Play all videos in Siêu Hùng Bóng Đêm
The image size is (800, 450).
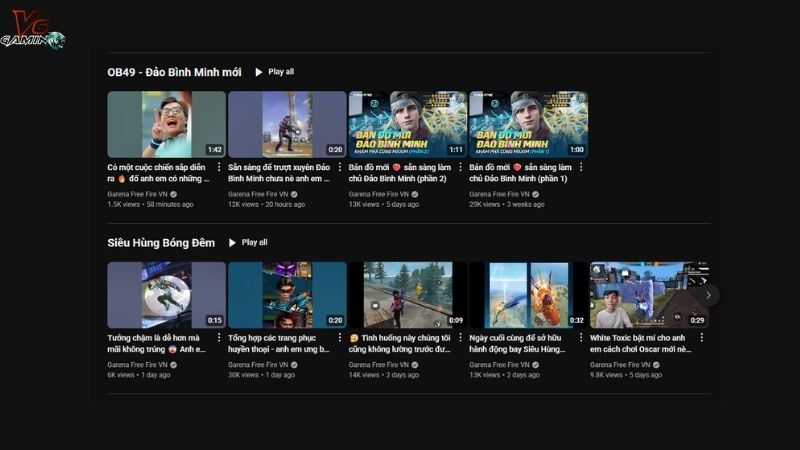[248, 242]
